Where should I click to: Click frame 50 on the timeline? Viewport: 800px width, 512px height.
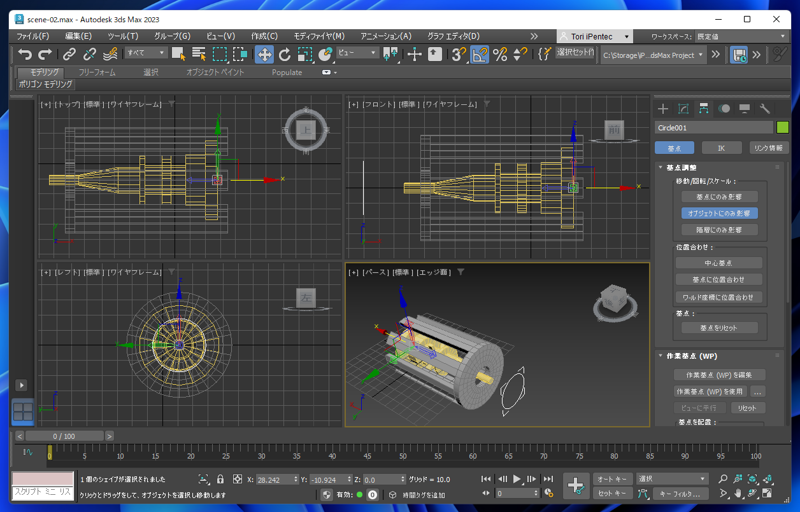[403, 454]
